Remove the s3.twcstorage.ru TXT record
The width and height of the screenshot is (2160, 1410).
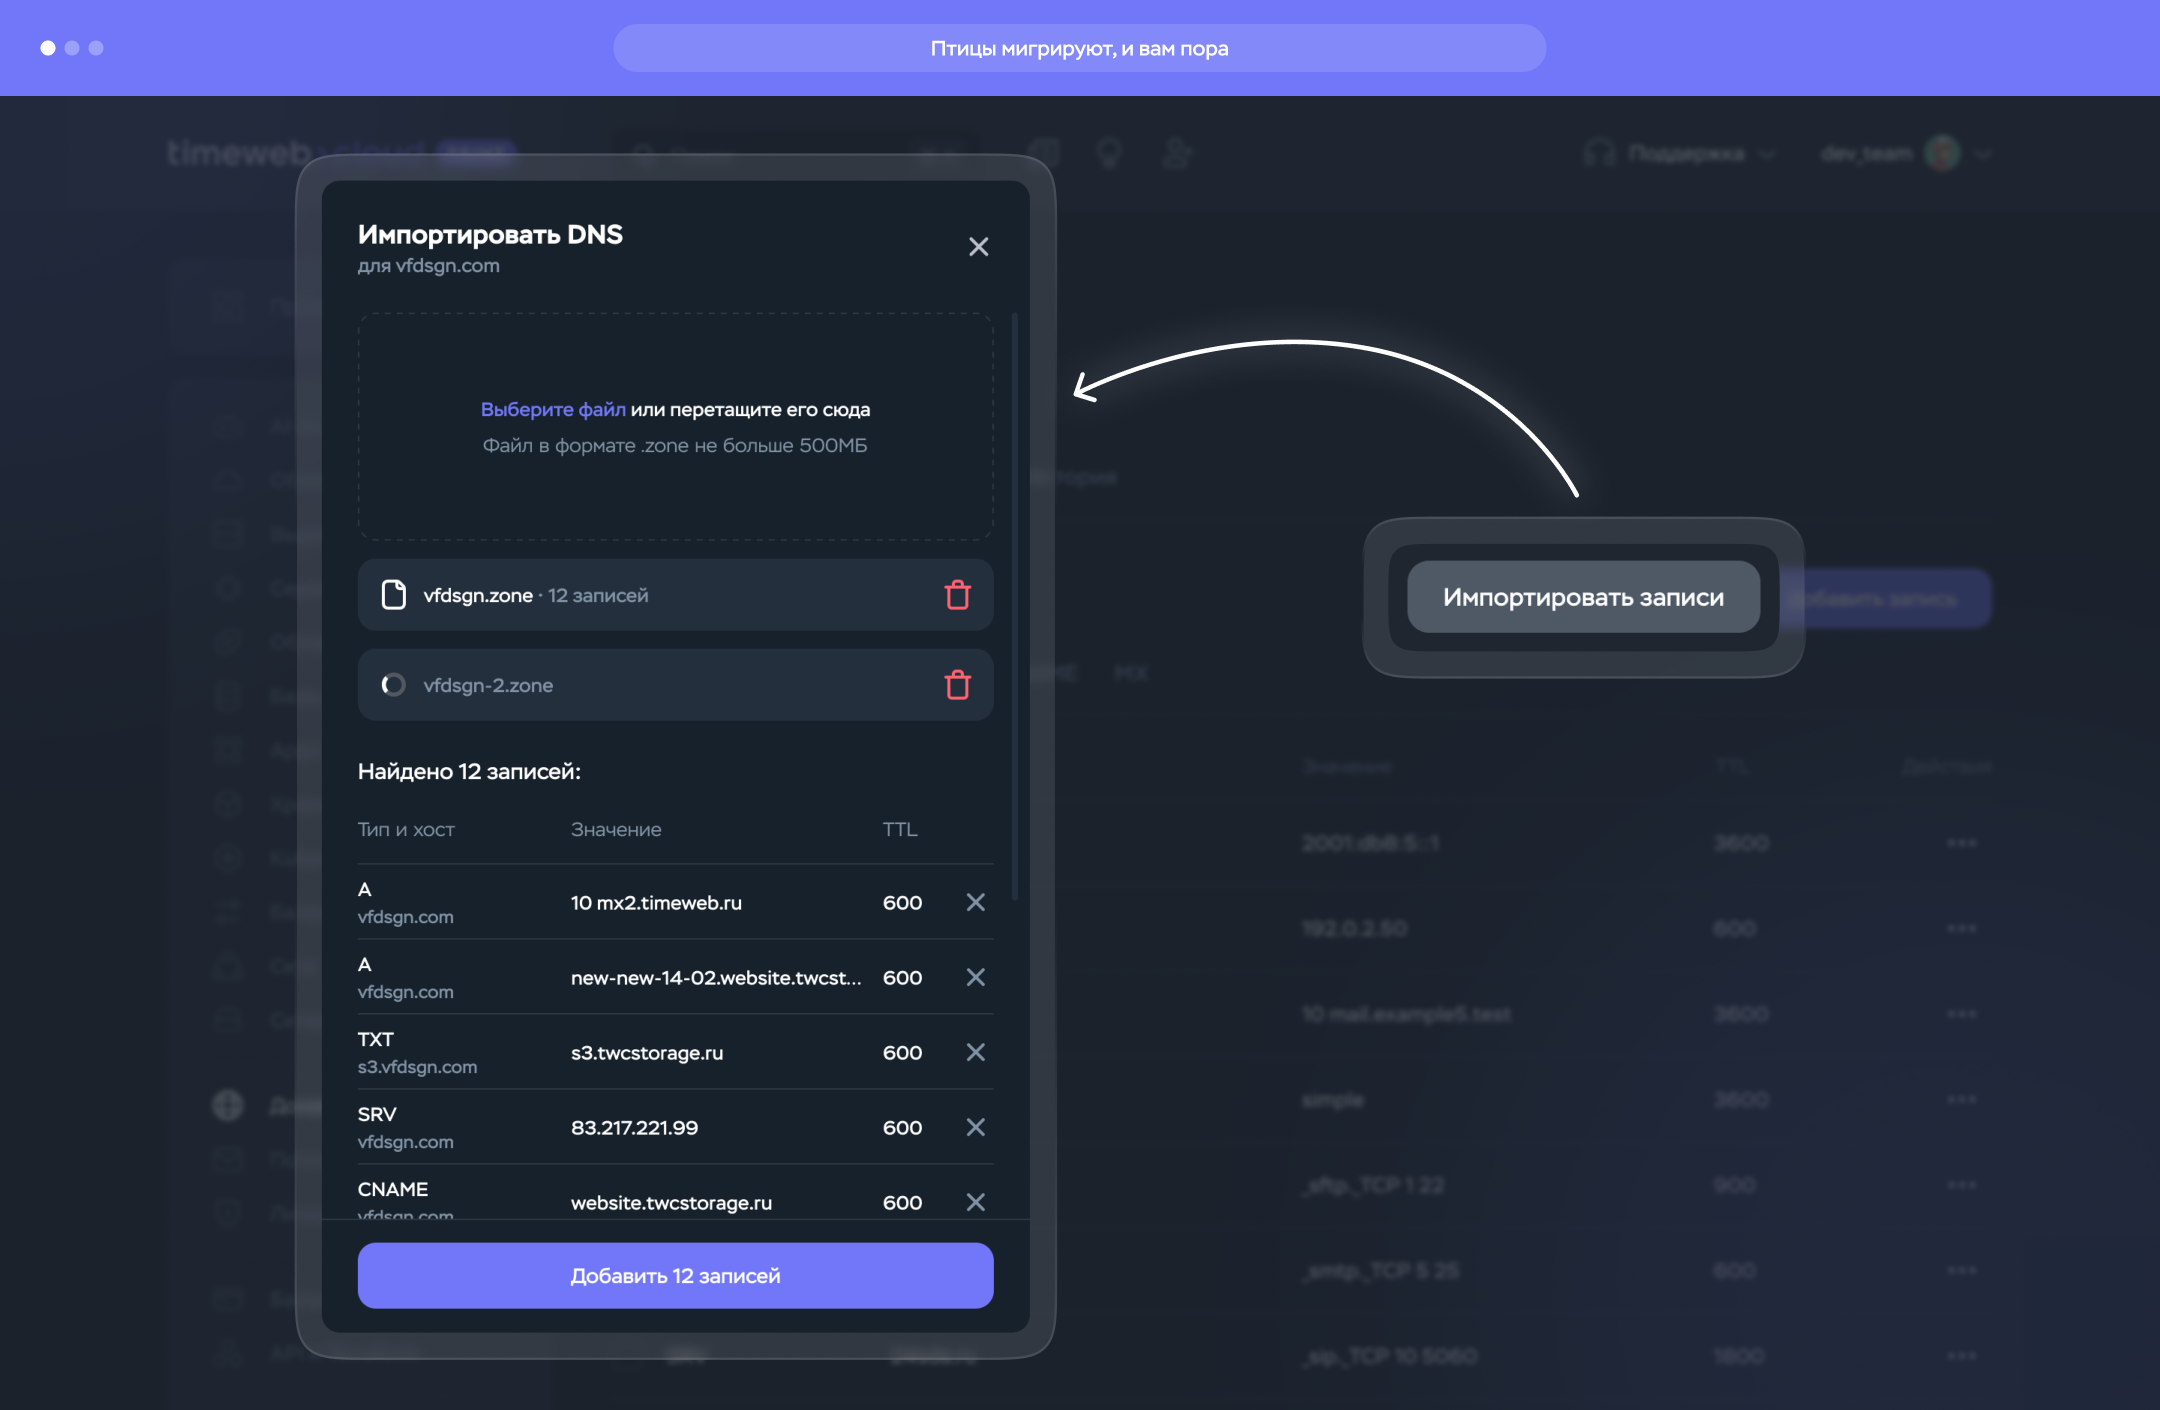[975, 1052]
